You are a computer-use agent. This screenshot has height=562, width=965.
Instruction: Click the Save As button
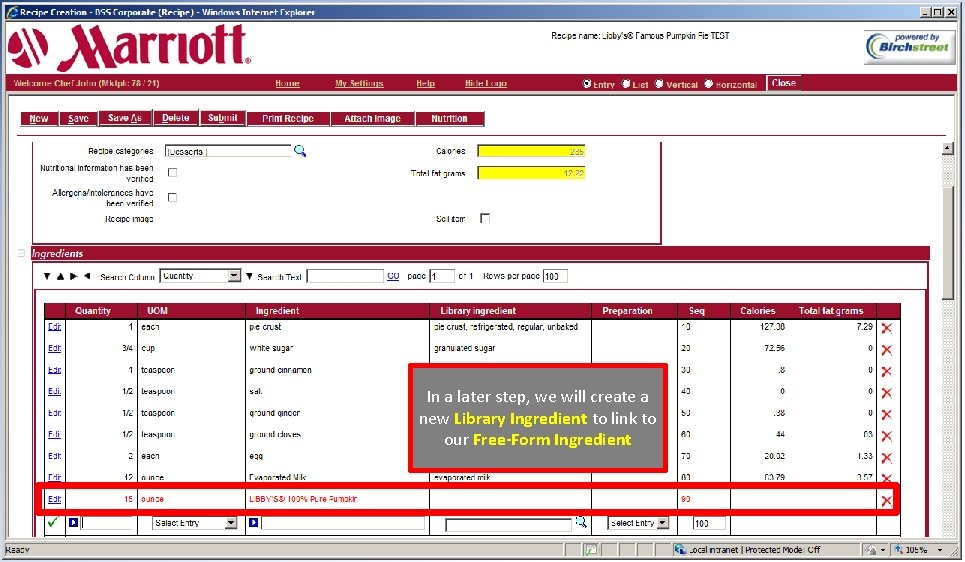pos(125,118)
